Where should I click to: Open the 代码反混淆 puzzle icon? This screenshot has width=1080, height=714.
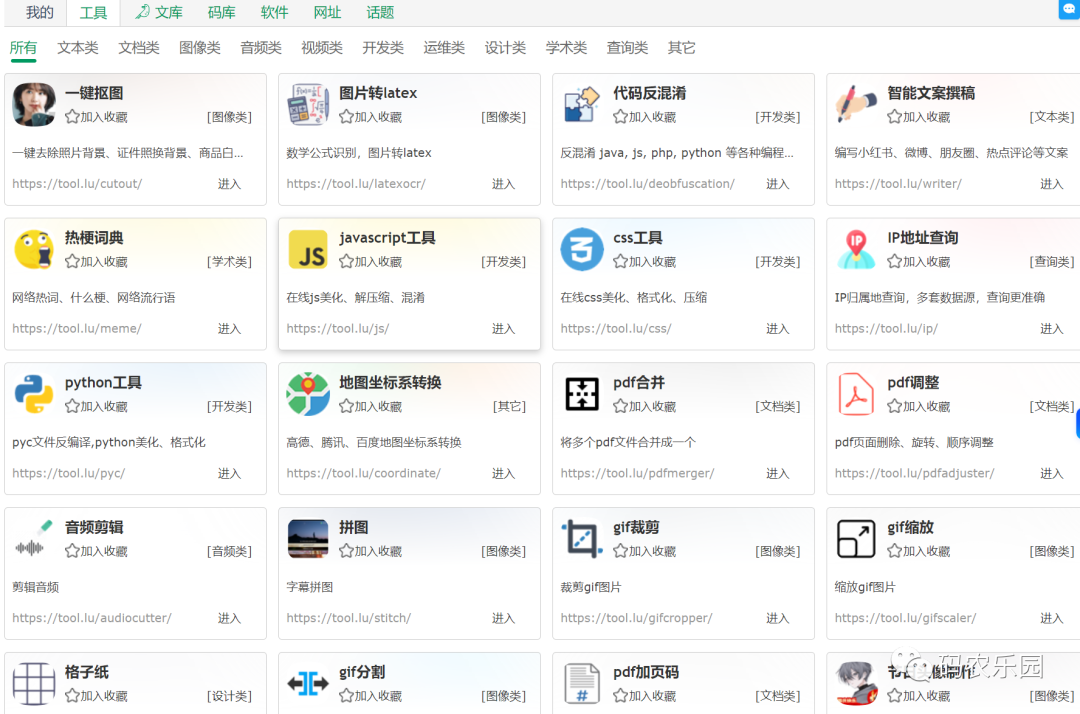(582, 105)
